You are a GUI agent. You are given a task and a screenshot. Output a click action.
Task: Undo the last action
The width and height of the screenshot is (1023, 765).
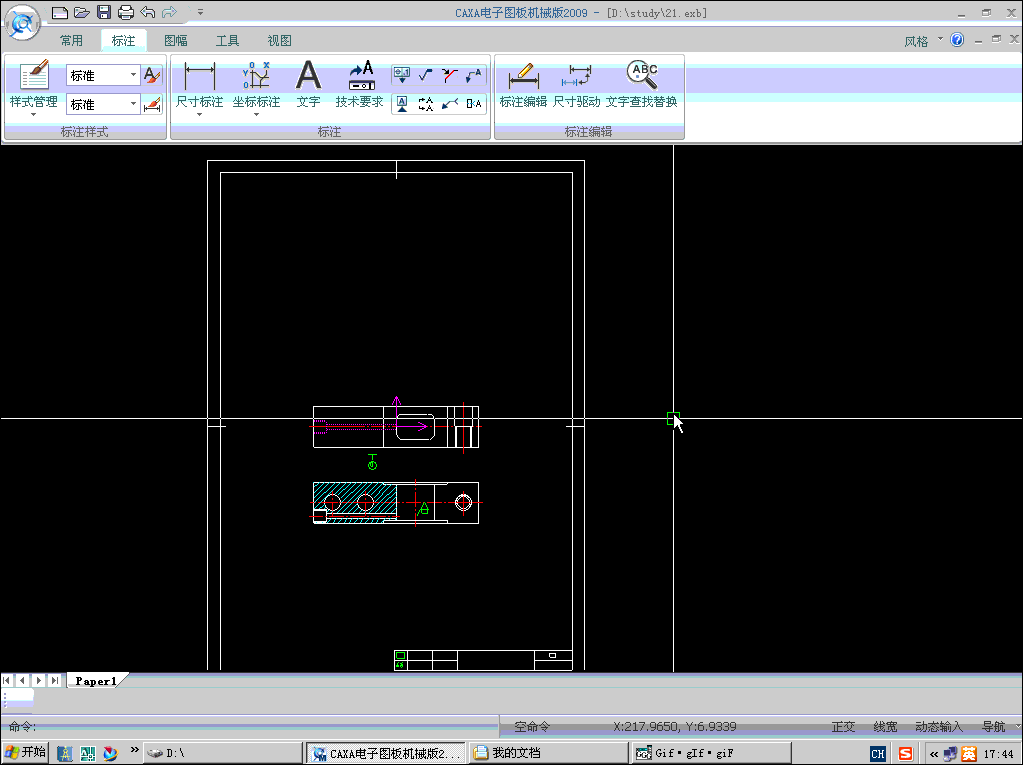click(x=147, y=12)
